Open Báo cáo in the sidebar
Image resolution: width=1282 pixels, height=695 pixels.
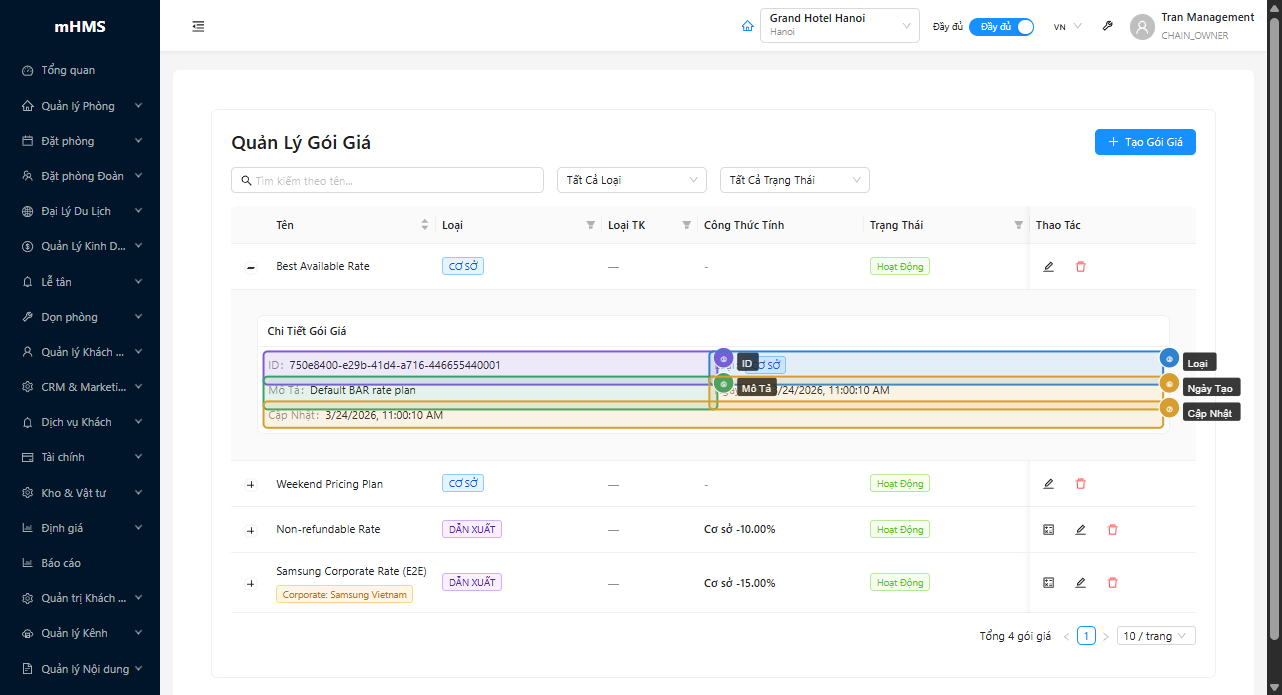tap(61, 563)
